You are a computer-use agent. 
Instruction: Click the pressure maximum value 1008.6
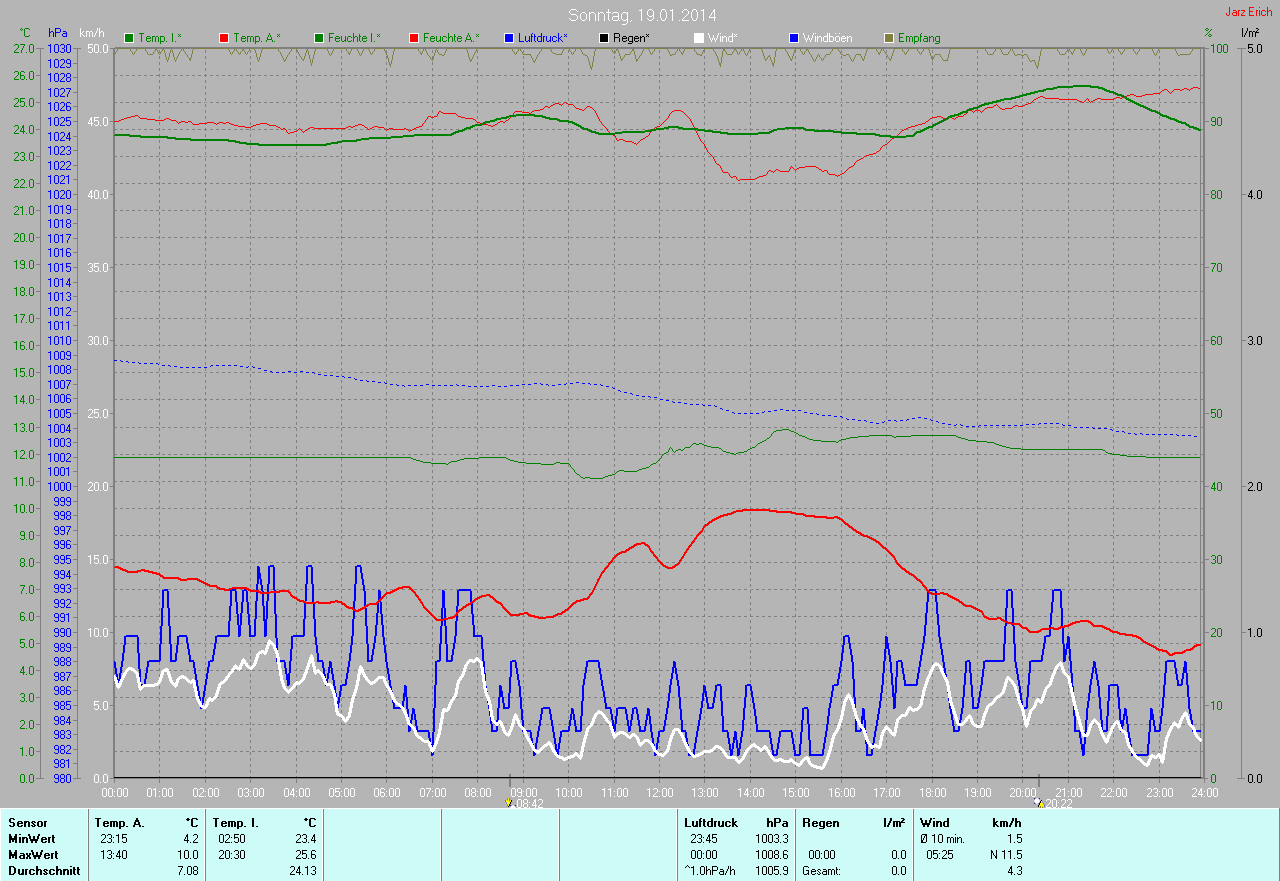pos(771,855)
